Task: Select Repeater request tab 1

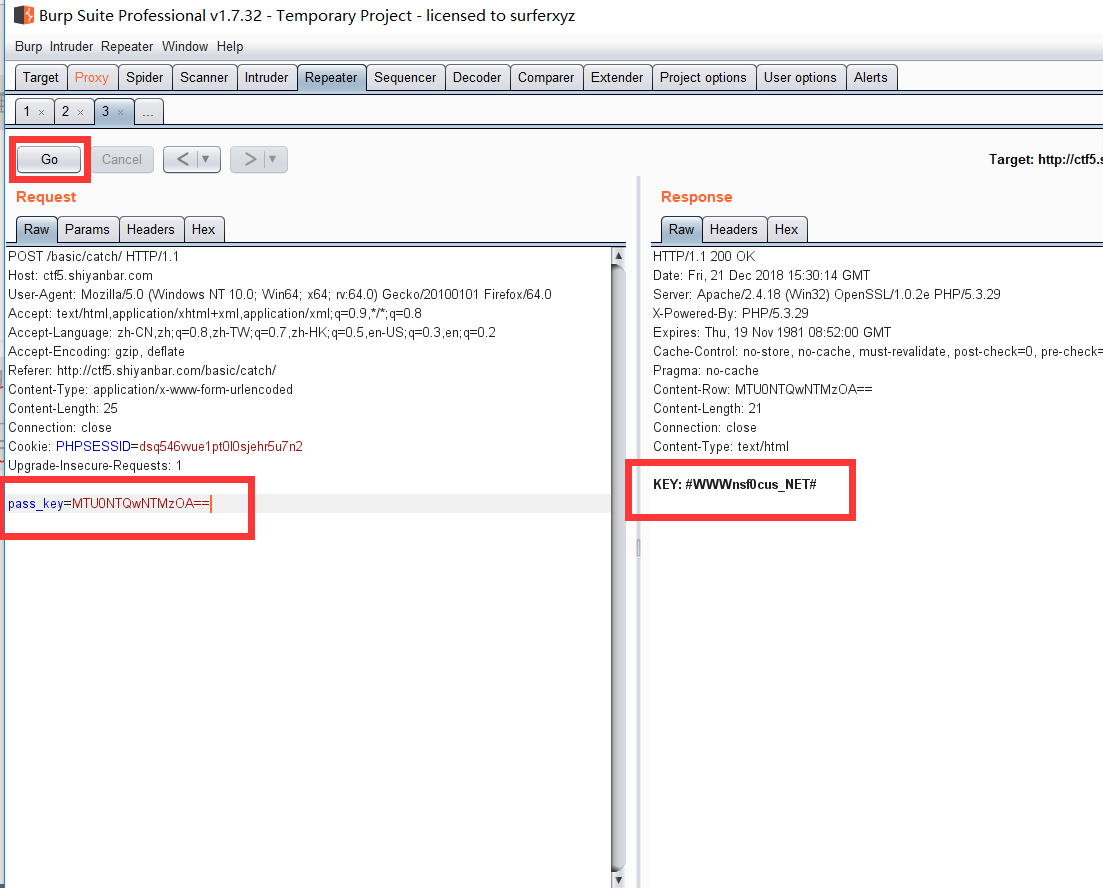Action: click(27, 111)
